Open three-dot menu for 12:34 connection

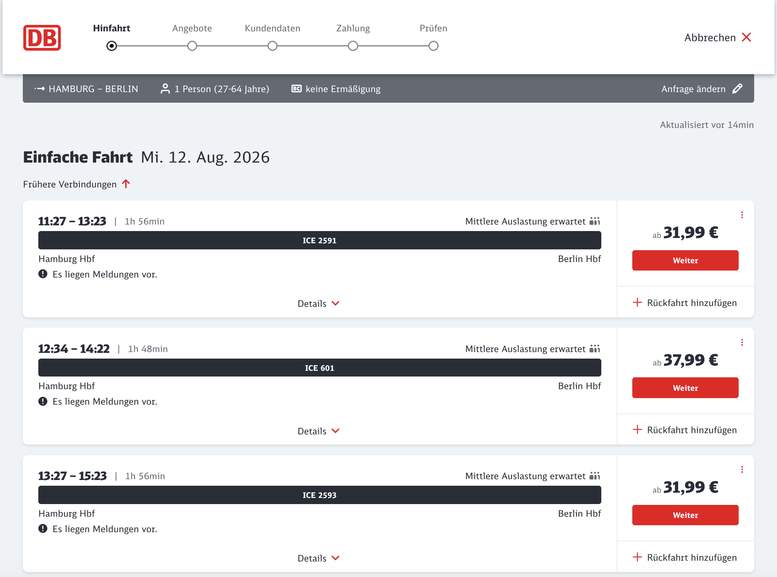coord(742,342)
